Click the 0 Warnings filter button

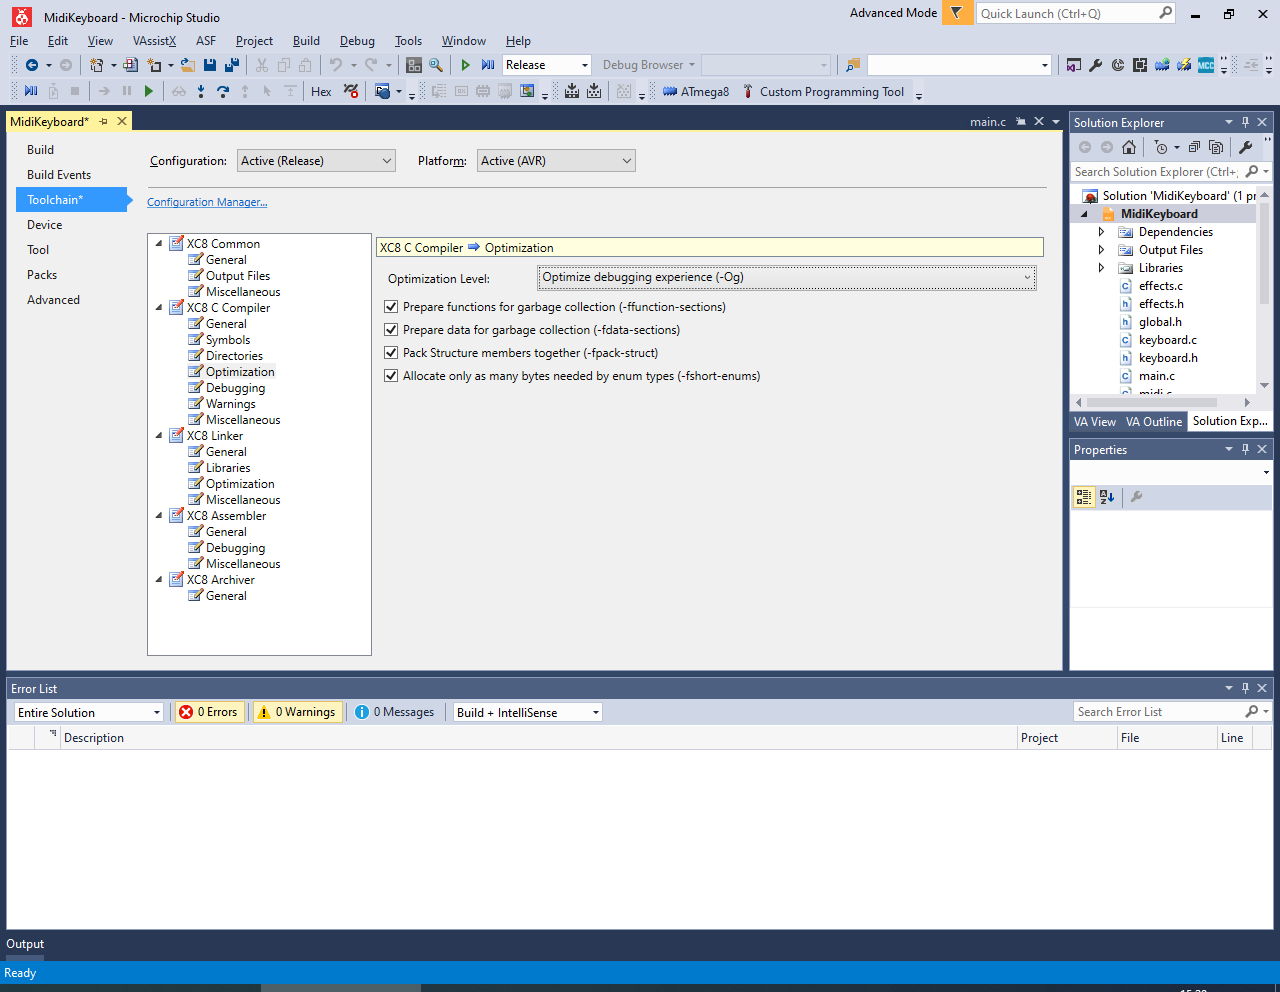297,712
